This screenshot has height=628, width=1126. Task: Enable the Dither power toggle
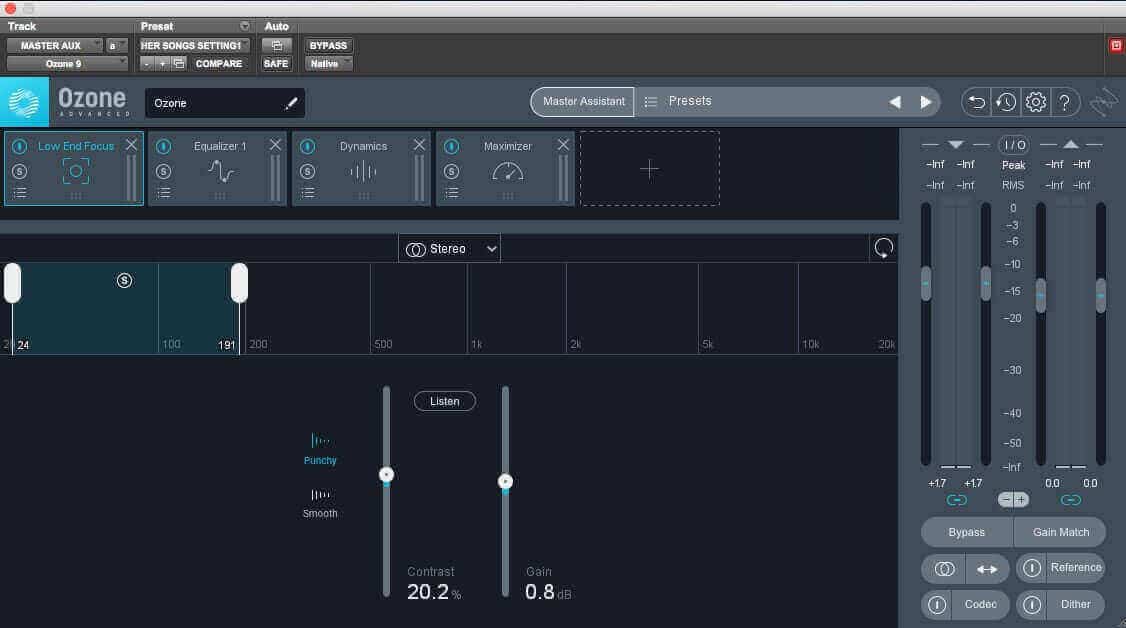click(1031, 605)
